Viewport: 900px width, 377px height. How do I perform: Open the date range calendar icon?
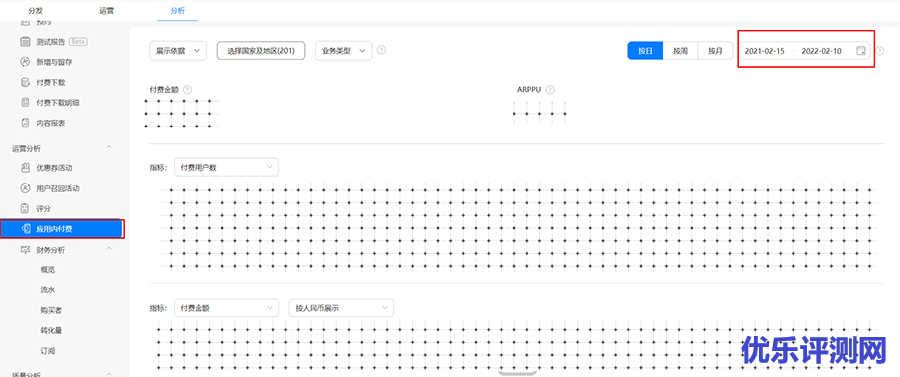click(860, 51)
